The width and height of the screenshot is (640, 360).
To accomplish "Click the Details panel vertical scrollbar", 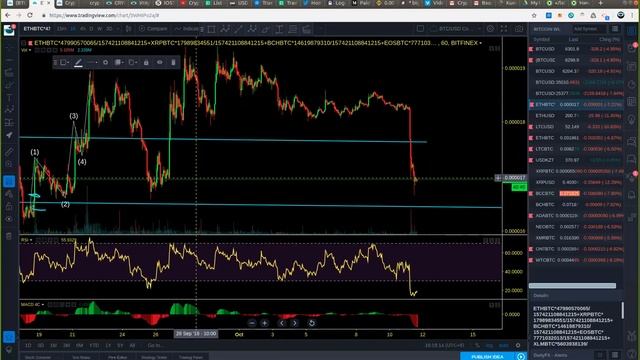I will point(622,310).
